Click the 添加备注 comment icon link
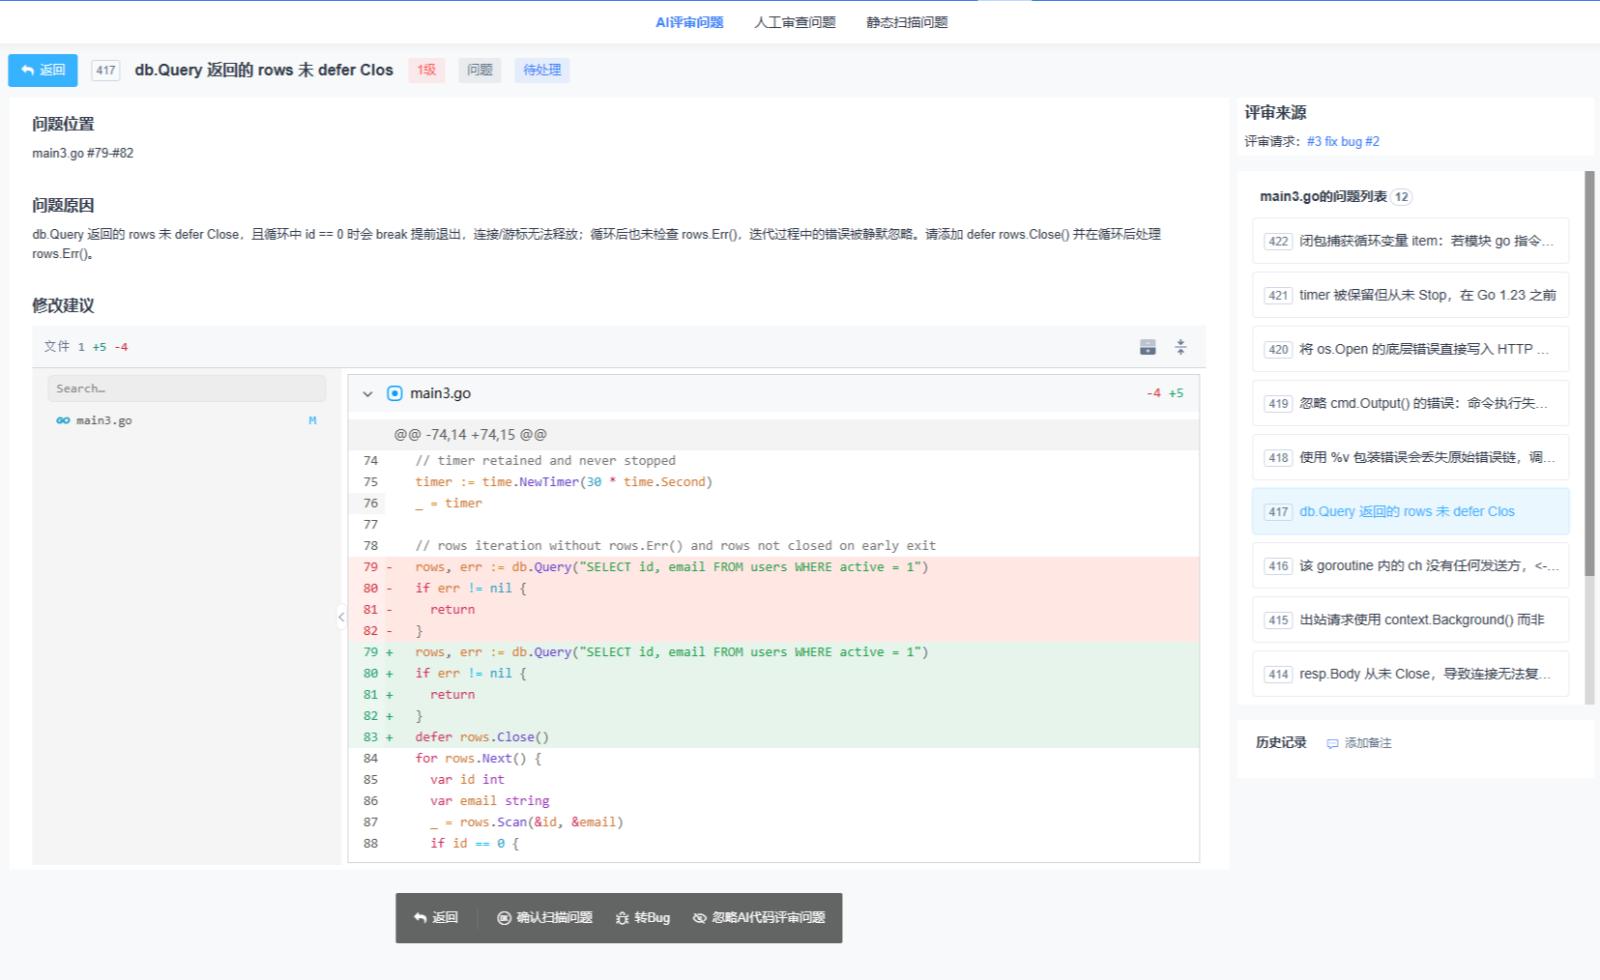 pos(1359,743)
